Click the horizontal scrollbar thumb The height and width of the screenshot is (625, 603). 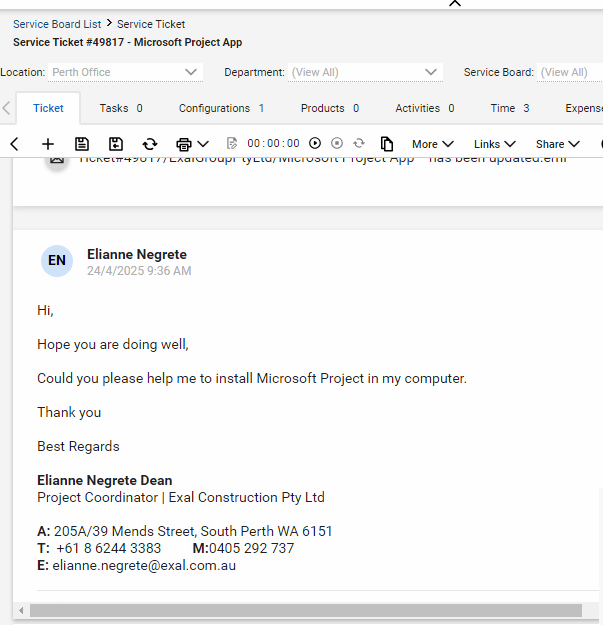(306, 610)
